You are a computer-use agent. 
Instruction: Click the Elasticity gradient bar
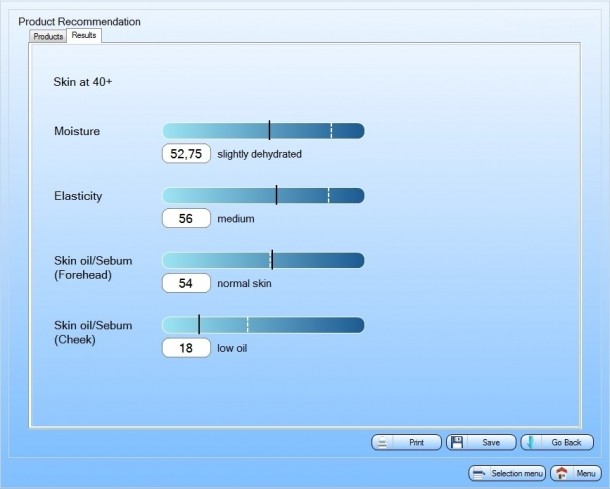coord(263,196)
